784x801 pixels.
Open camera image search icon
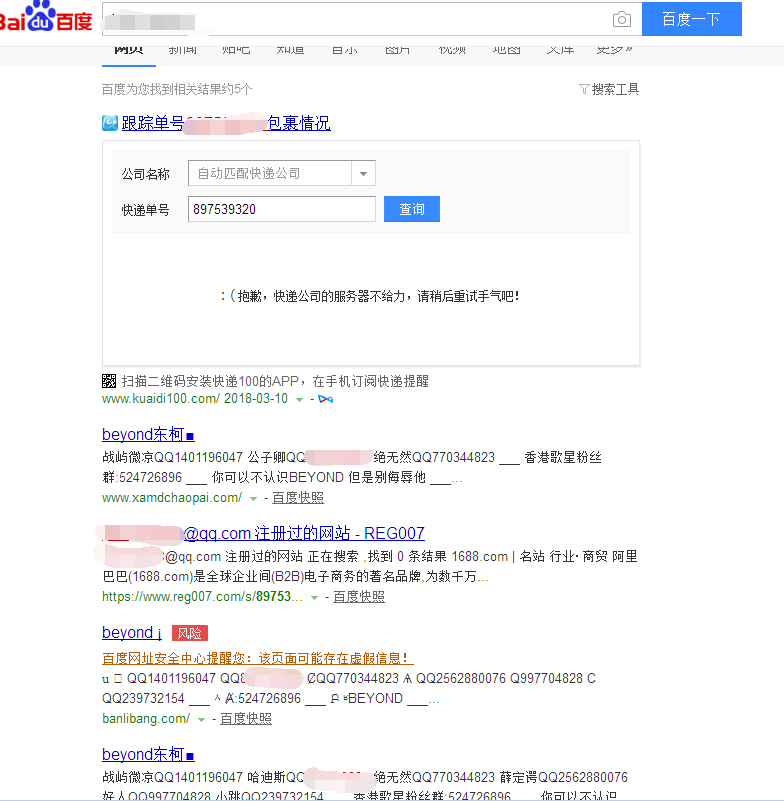[x=621, y=19]
